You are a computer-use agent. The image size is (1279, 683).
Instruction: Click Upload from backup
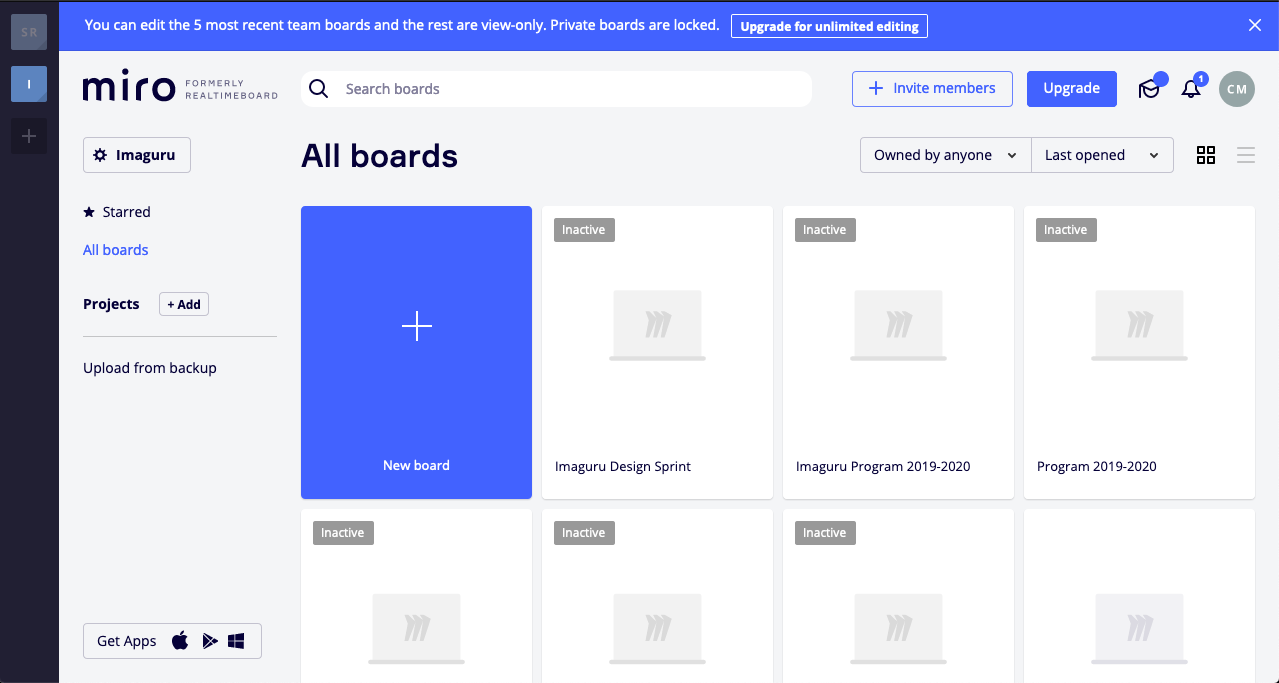click(x=150, y=368)
